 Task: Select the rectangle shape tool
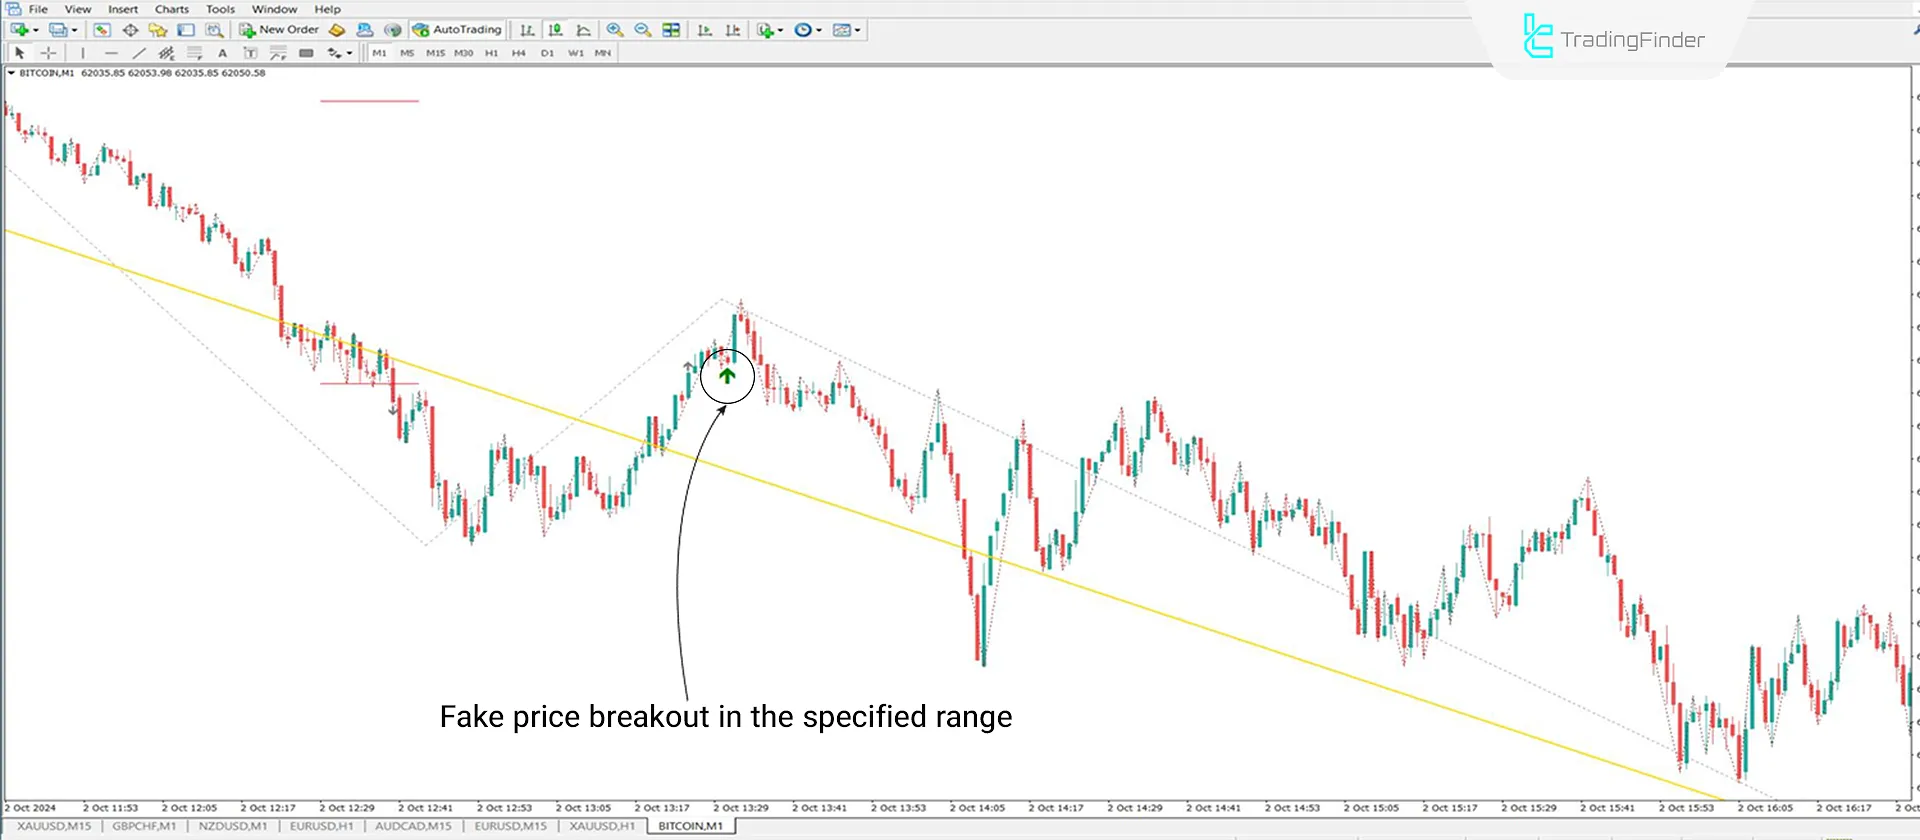306,53
